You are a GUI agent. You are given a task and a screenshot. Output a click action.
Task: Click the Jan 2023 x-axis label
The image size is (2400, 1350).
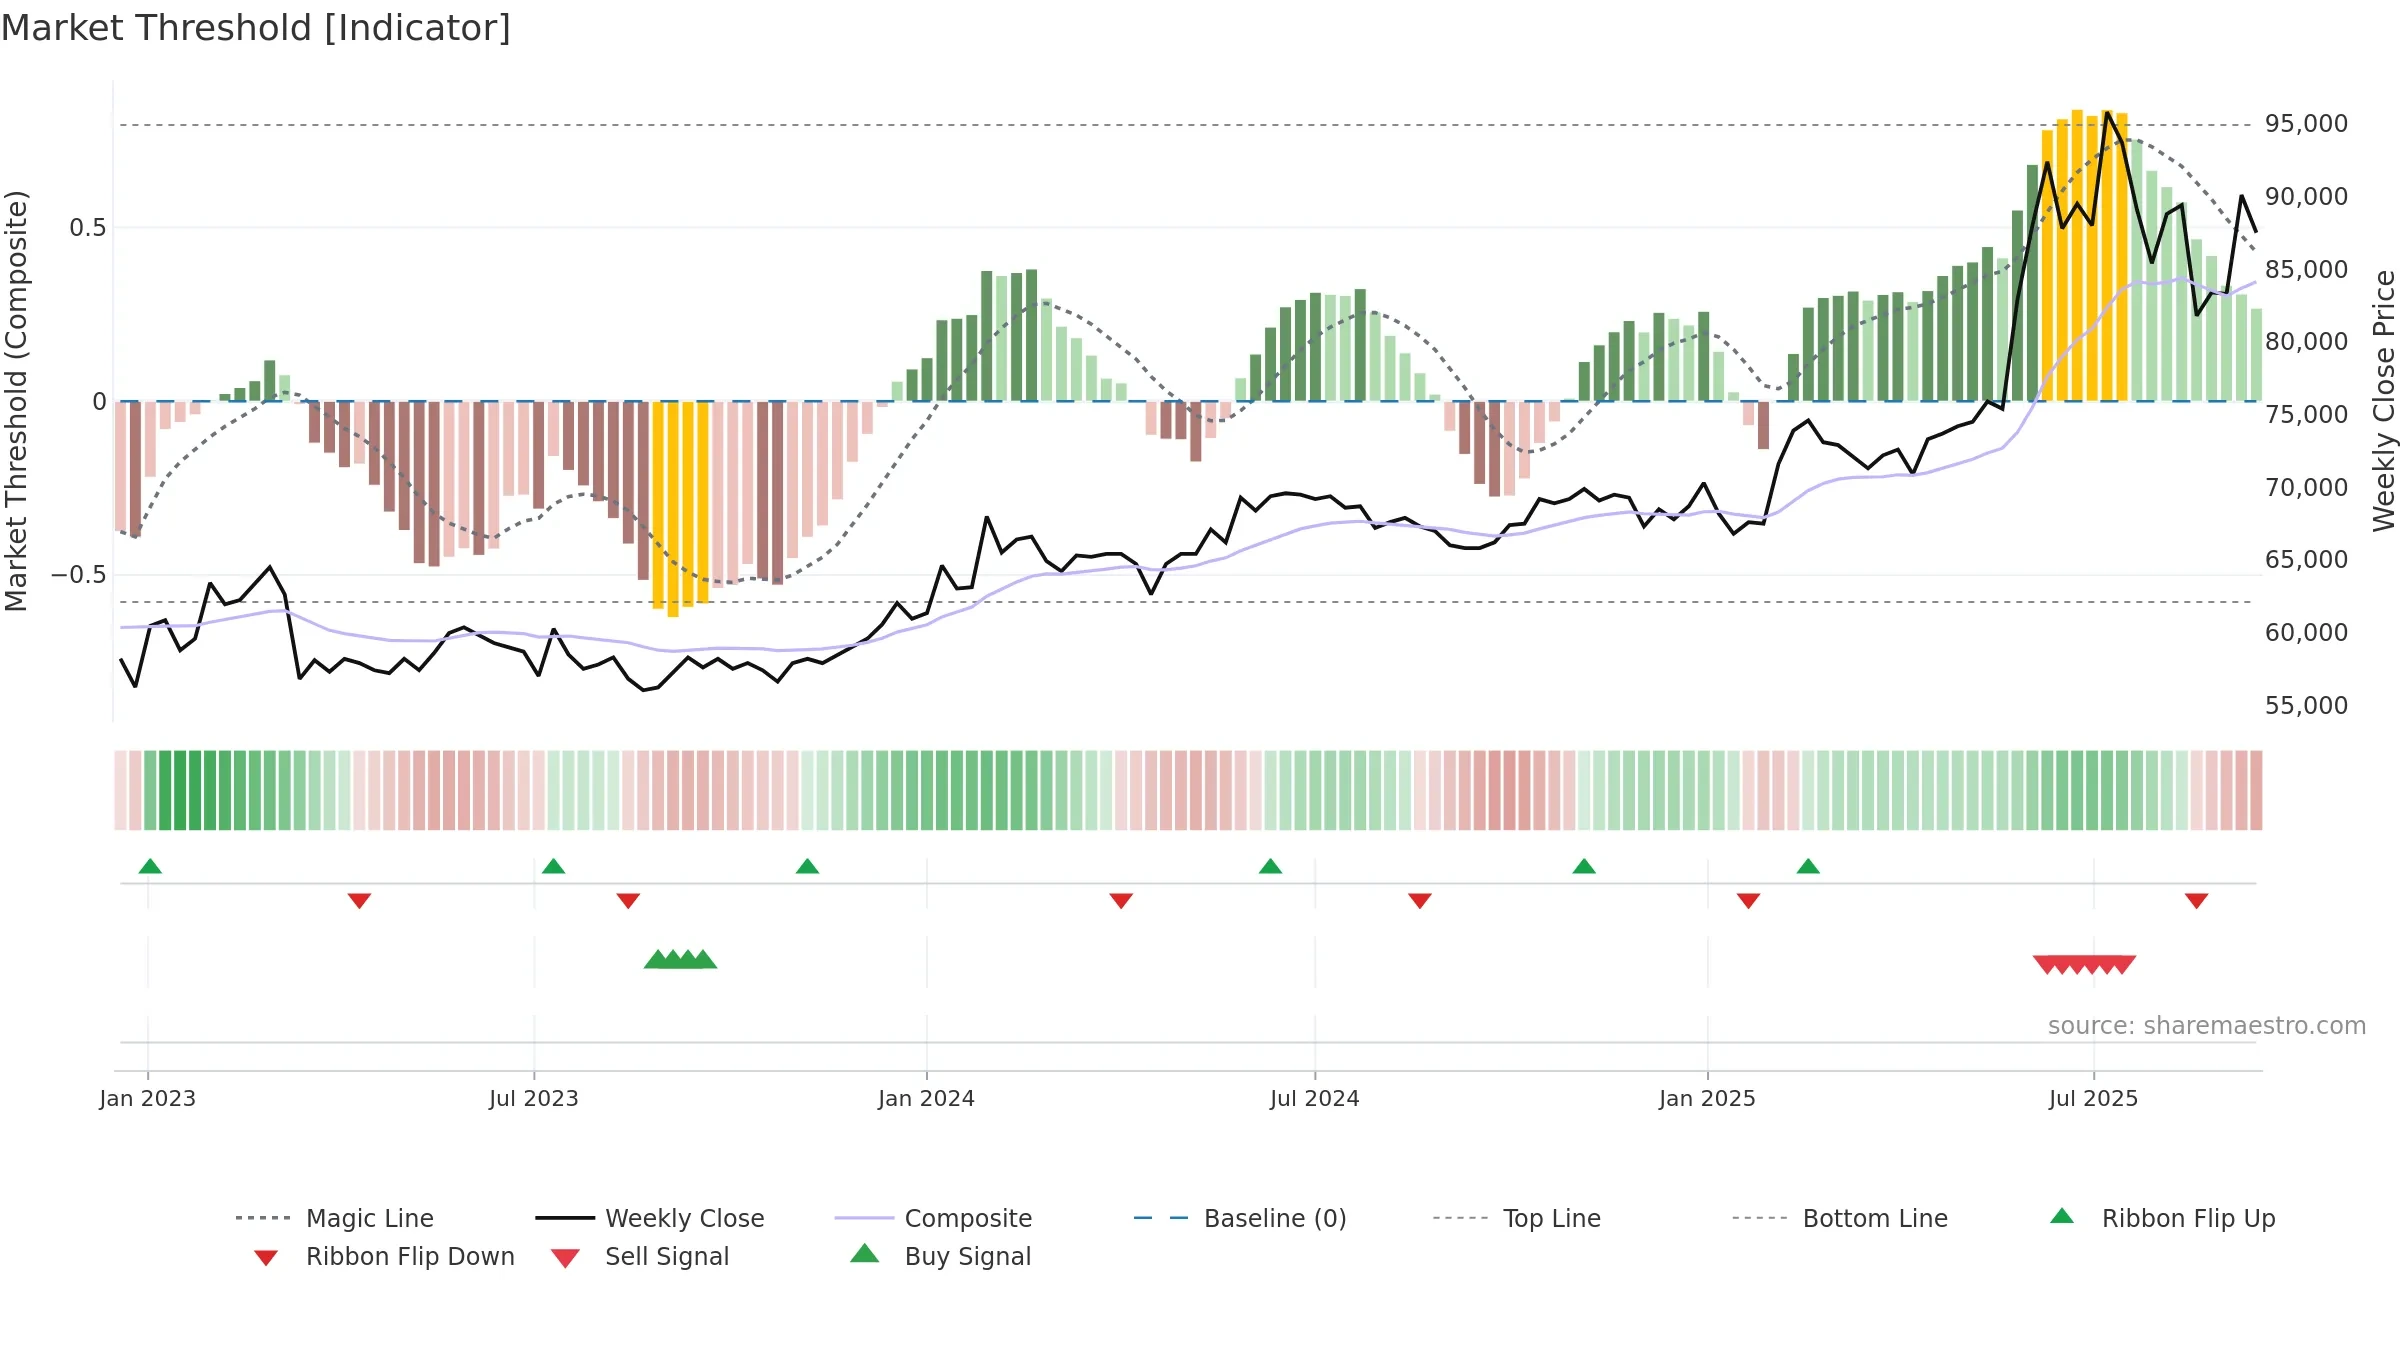click(148, 1098)
